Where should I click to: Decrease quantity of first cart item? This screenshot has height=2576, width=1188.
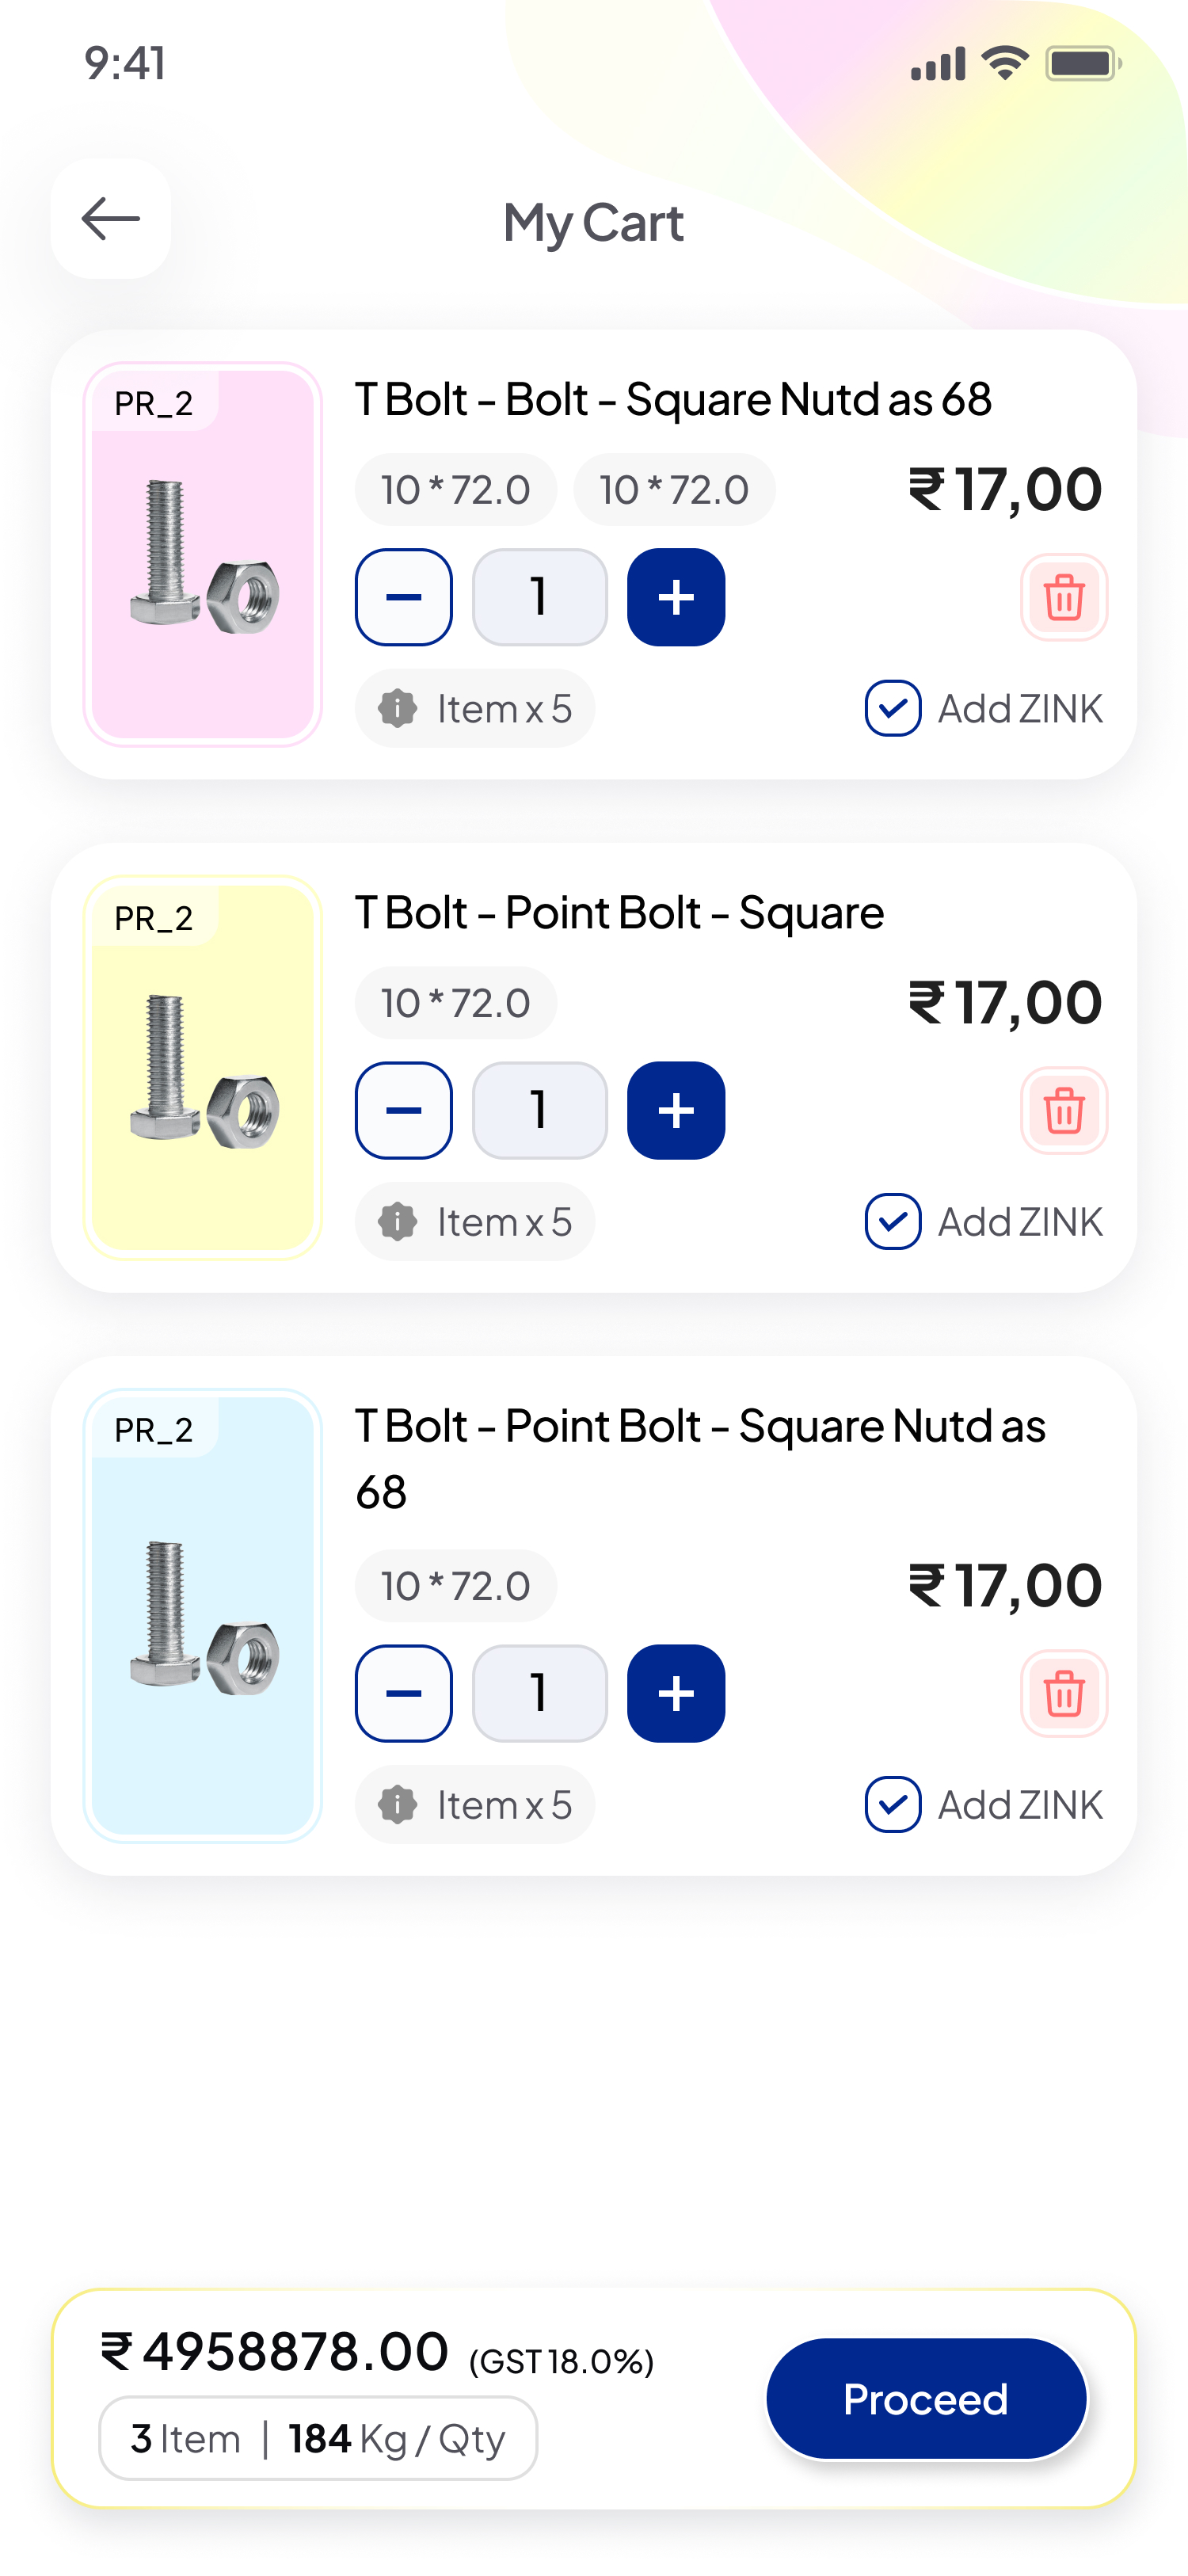(404, 598)
